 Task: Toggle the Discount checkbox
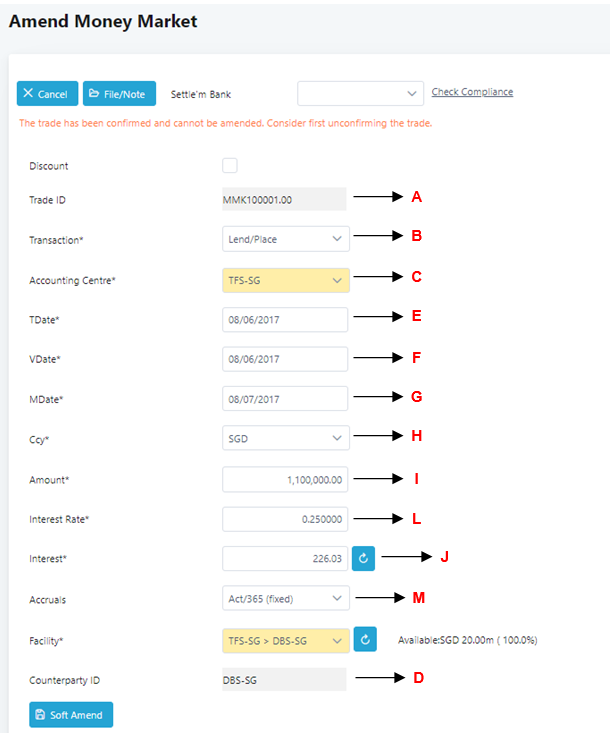coord(230,165)
